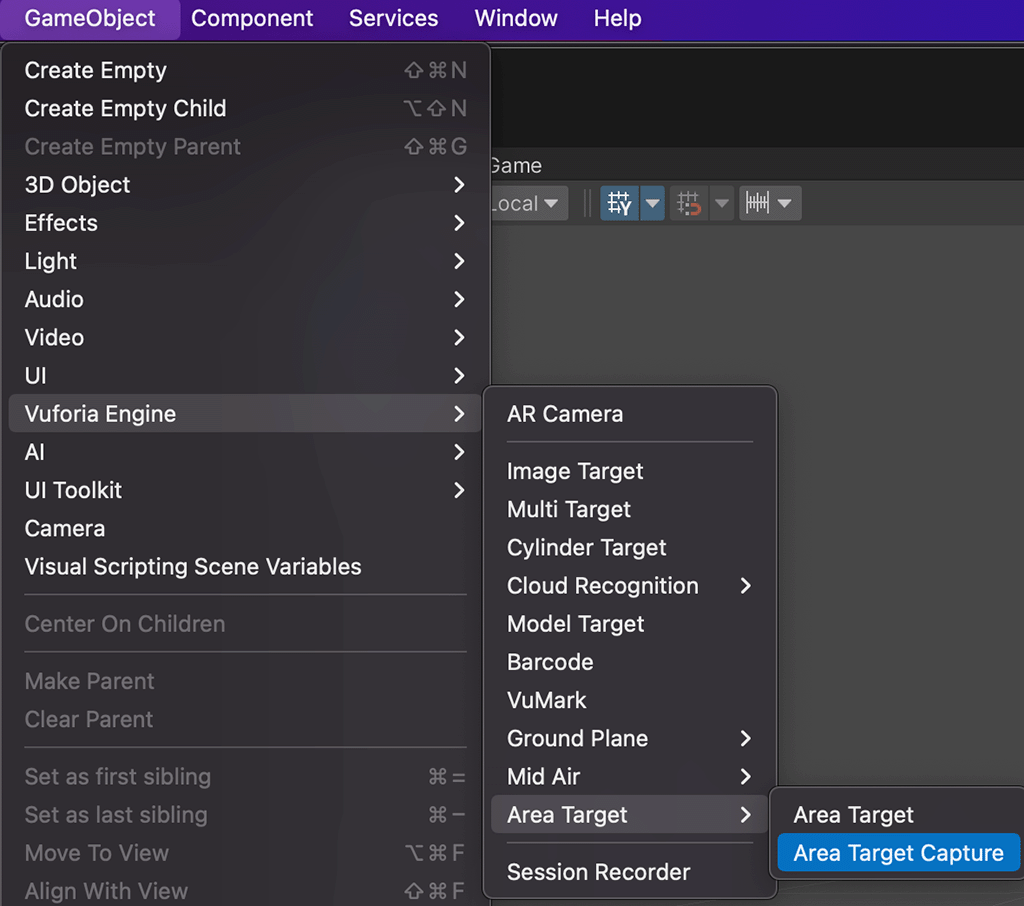
Task: Expand the AI submenu
Action: tap(245, 452)
